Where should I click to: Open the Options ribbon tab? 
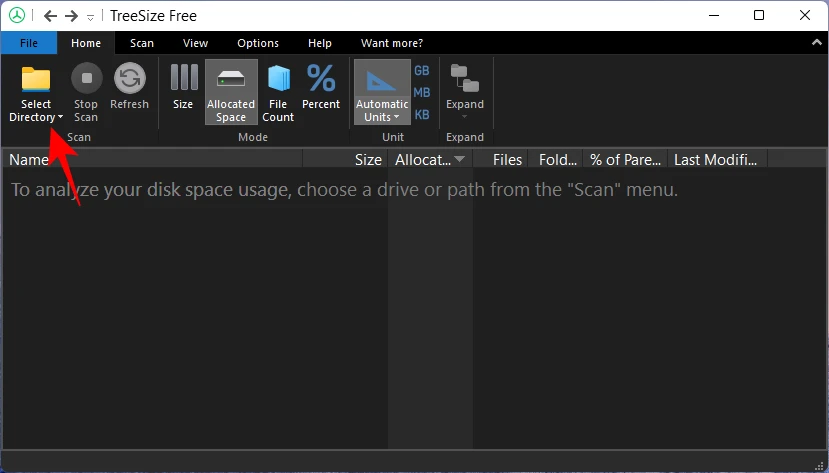(x=258, y=43)
